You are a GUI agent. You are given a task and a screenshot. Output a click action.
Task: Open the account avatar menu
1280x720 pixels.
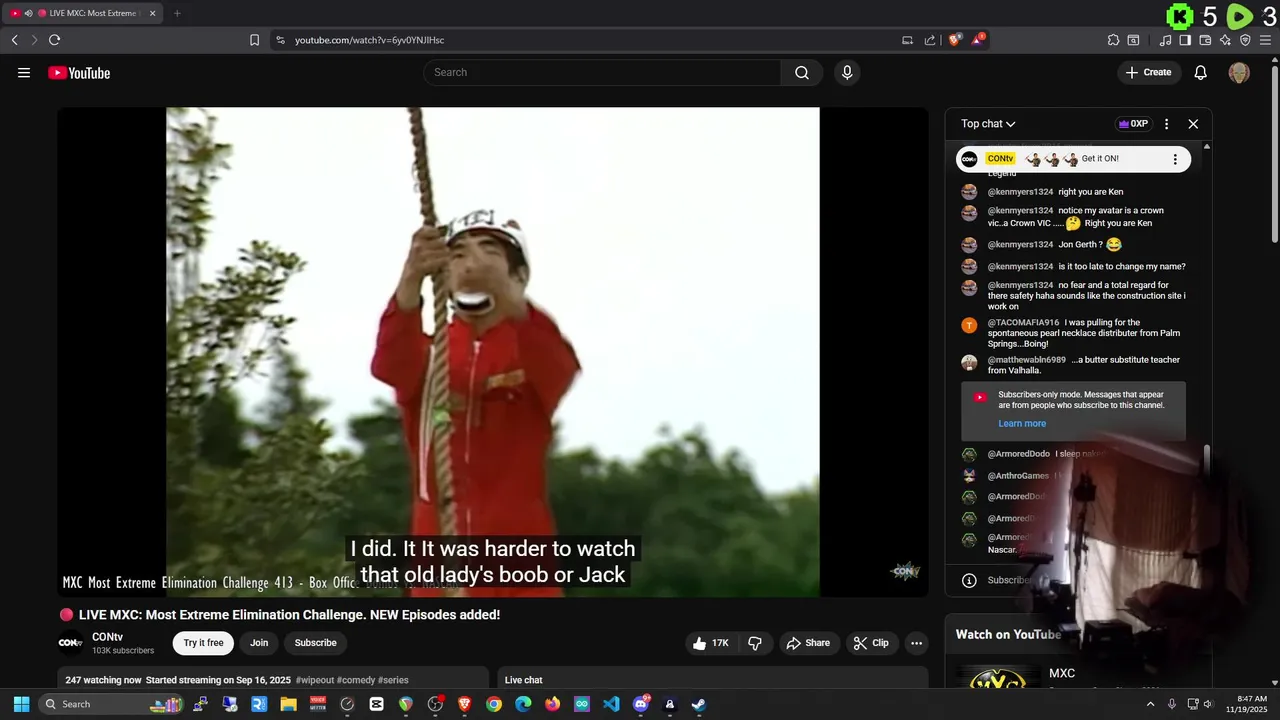(1239, 72)
